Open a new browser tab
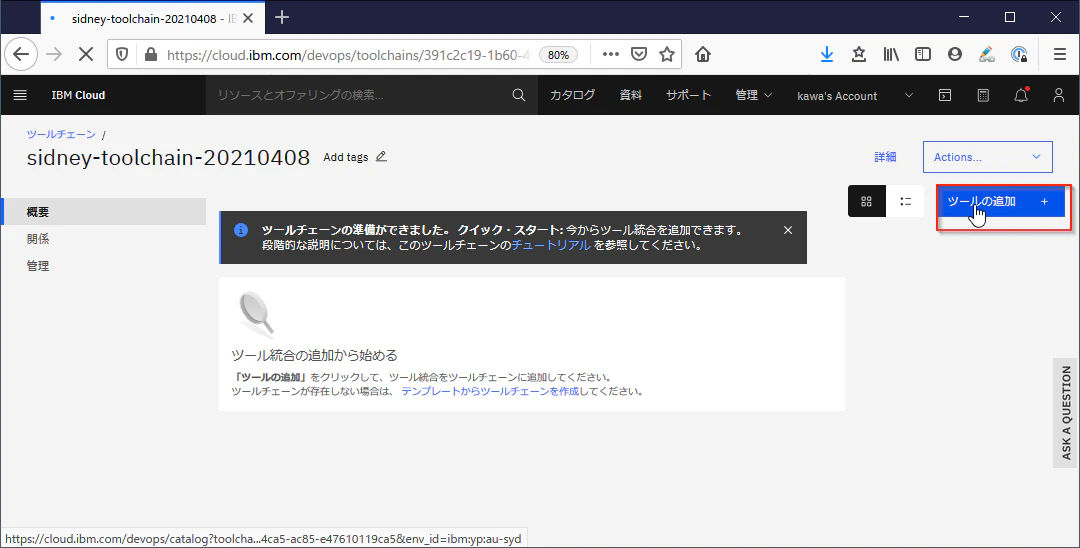Image resolution: width=1080 pixels, height=548 pixels. pyautogui.click(x=282, y=18)
